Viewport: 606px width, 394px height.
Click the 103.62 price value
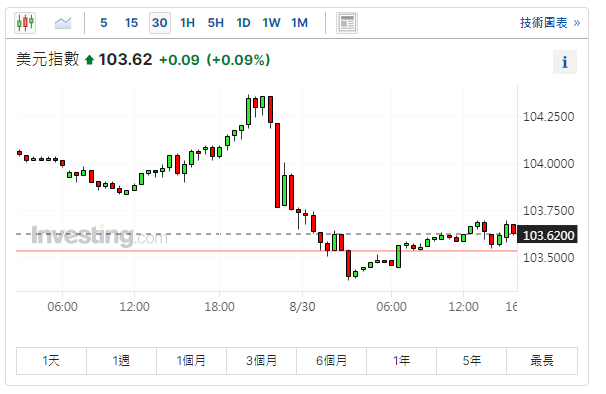[x=125, y=60]
